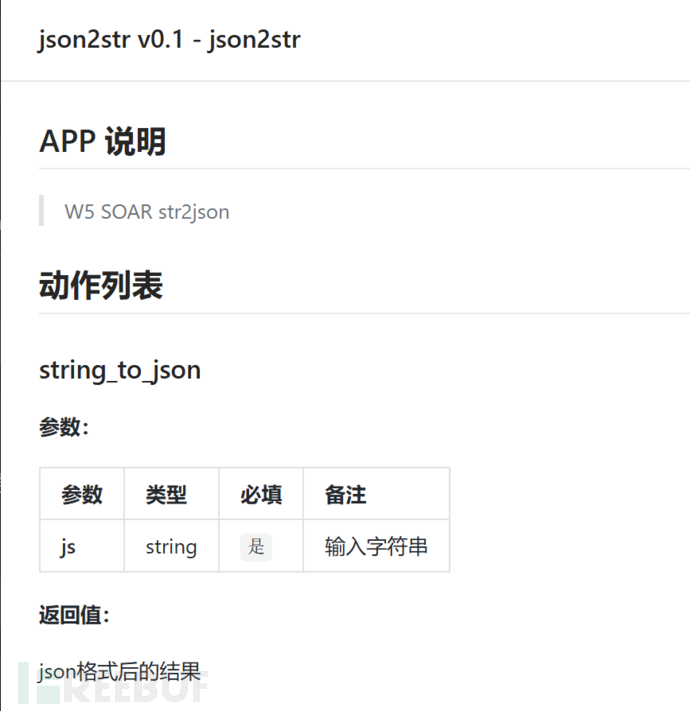Screen dimensions: 690x711
Task: Select the APP 说明 heading
Action: pos(102,141)
